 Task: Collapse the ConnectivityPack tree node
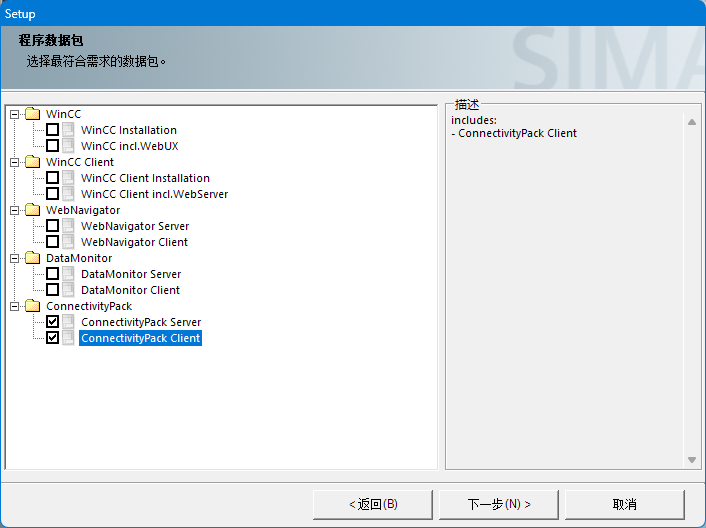tap(14, 307)
